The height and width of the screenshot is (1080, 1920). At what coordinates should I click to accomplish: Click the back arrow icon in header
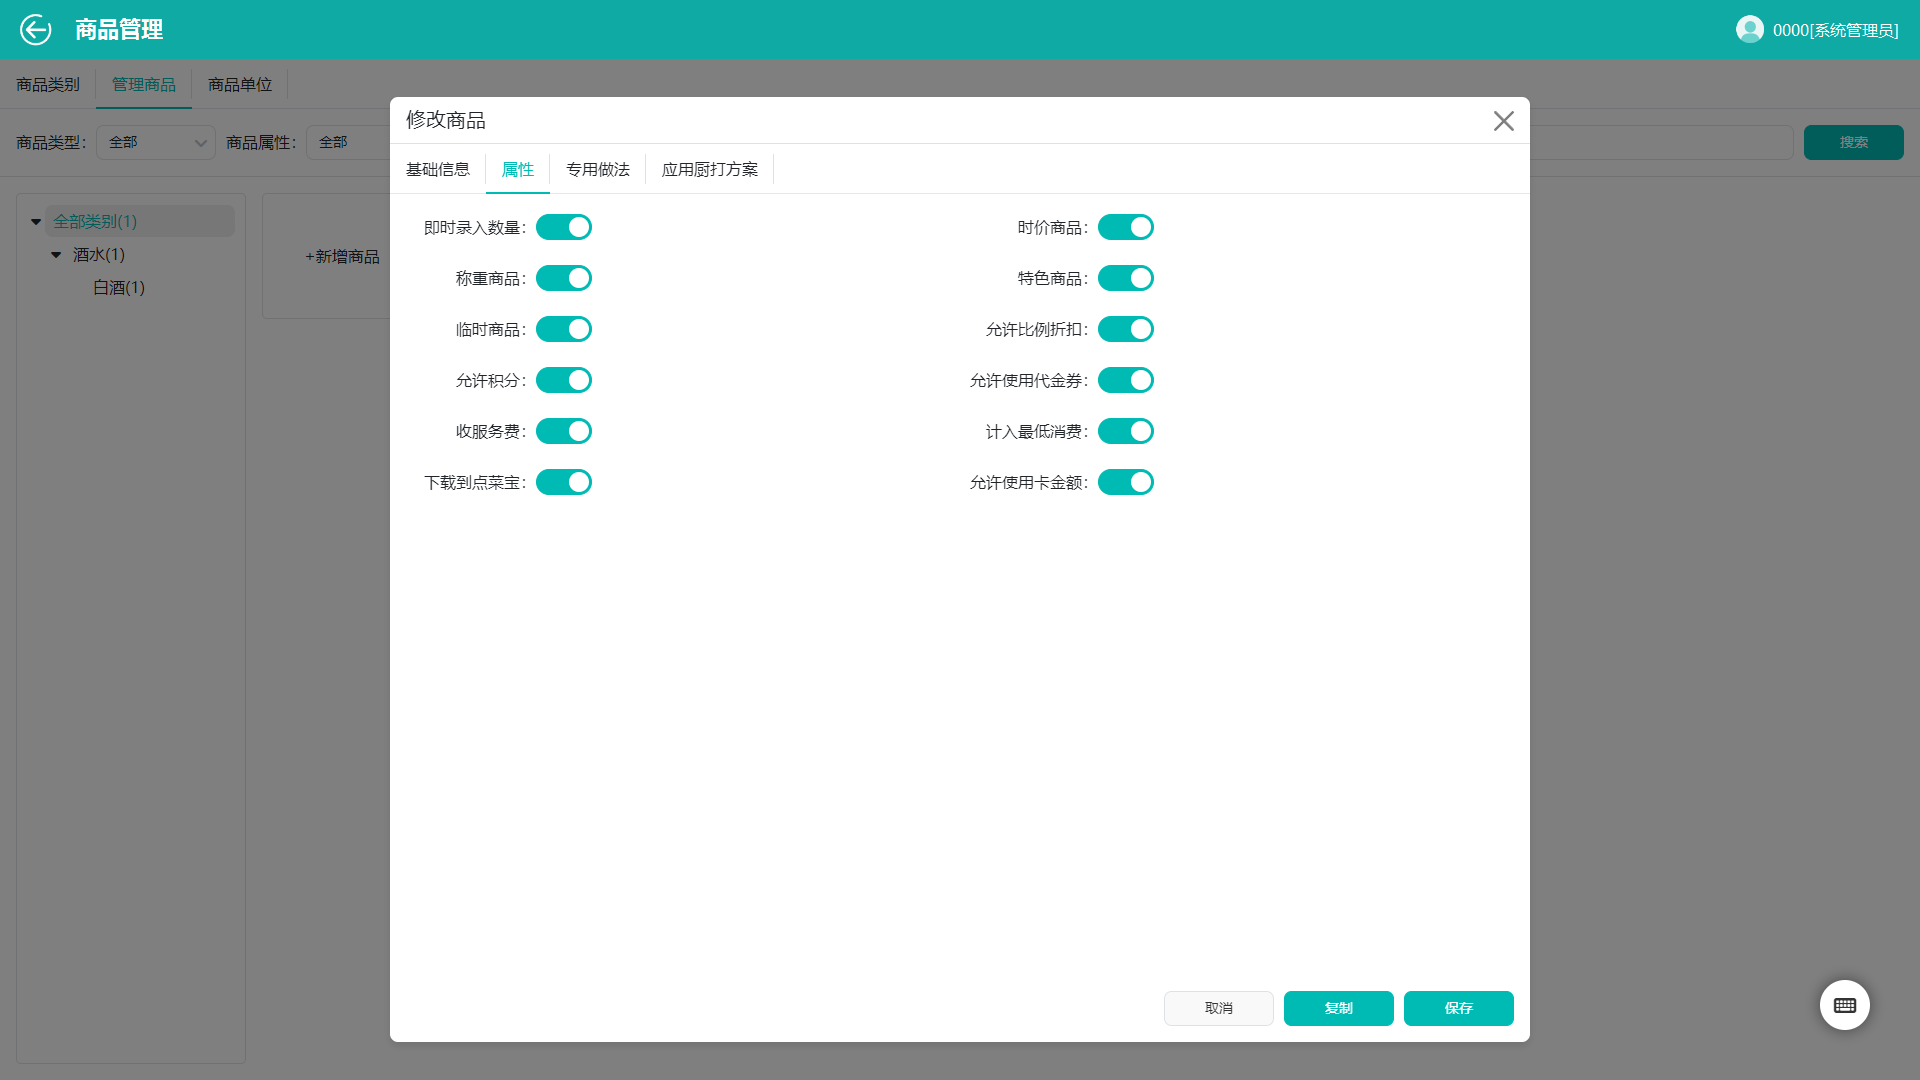tap(36, 30)
